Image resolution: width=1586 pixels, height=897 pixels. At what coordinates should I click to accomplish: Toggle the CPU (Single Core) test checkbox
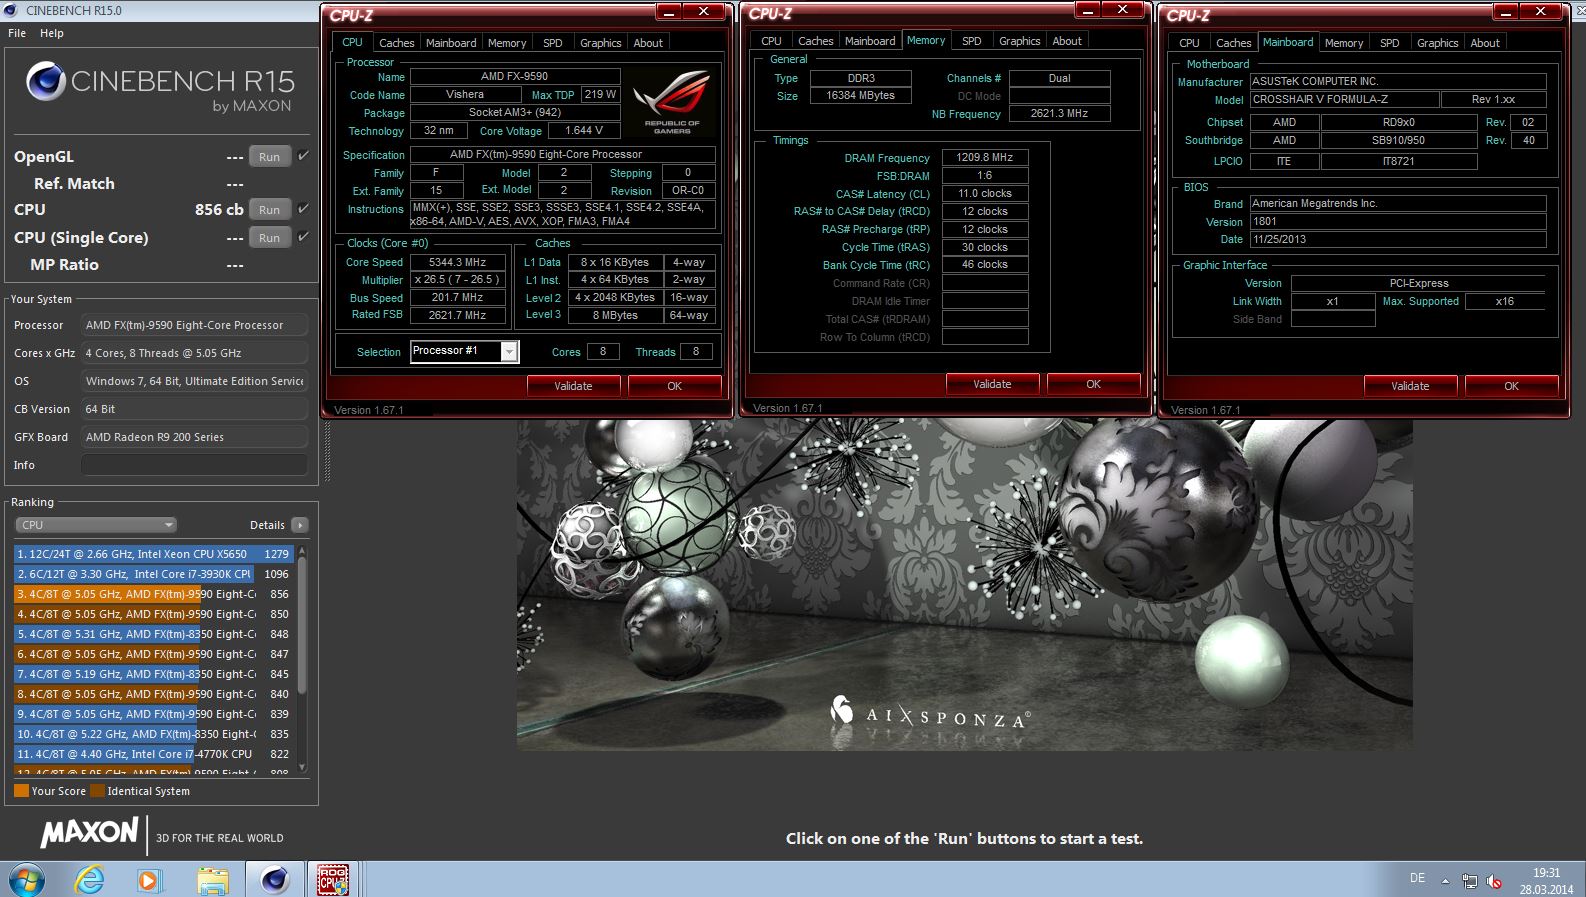[x=303, y=237]
